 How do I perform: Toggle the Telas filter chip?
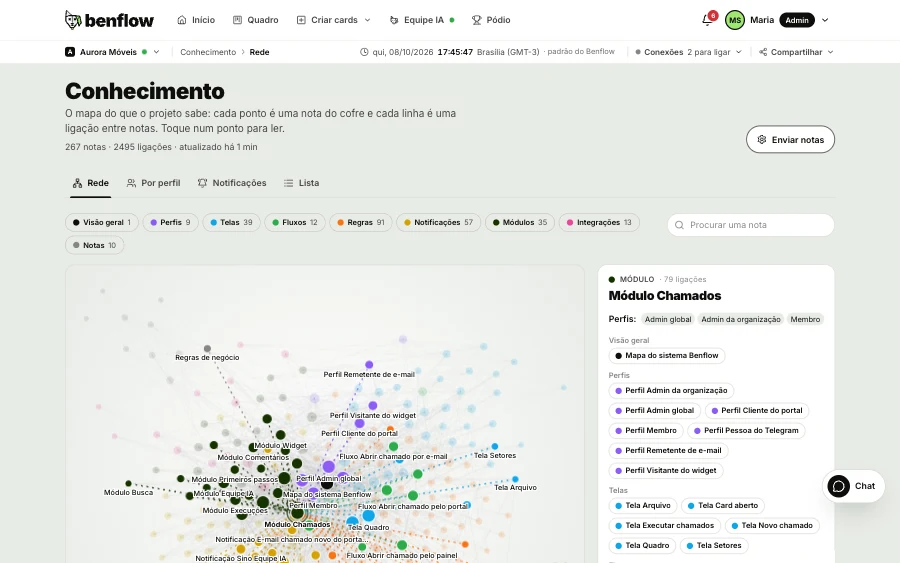pyautogui.click(x=231, y=223)
